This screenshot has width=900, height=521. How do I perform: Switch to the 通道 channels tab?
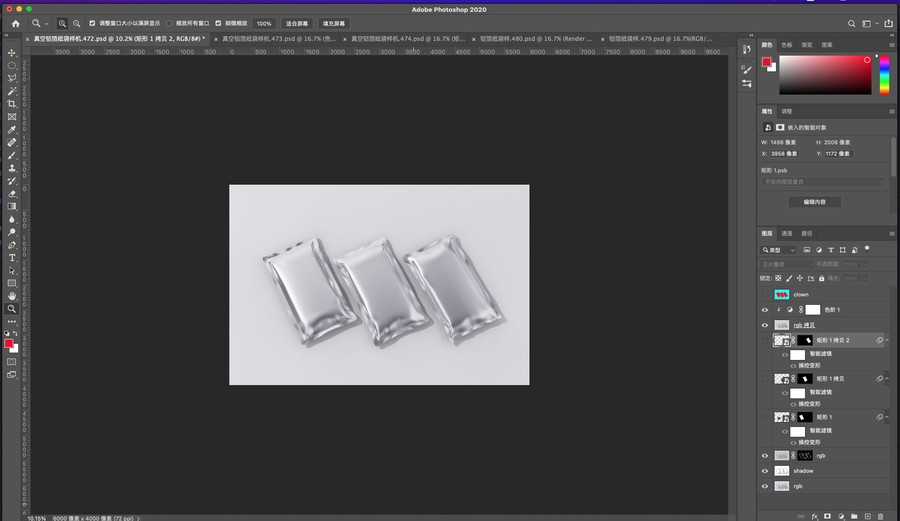(x=787, y=234)
